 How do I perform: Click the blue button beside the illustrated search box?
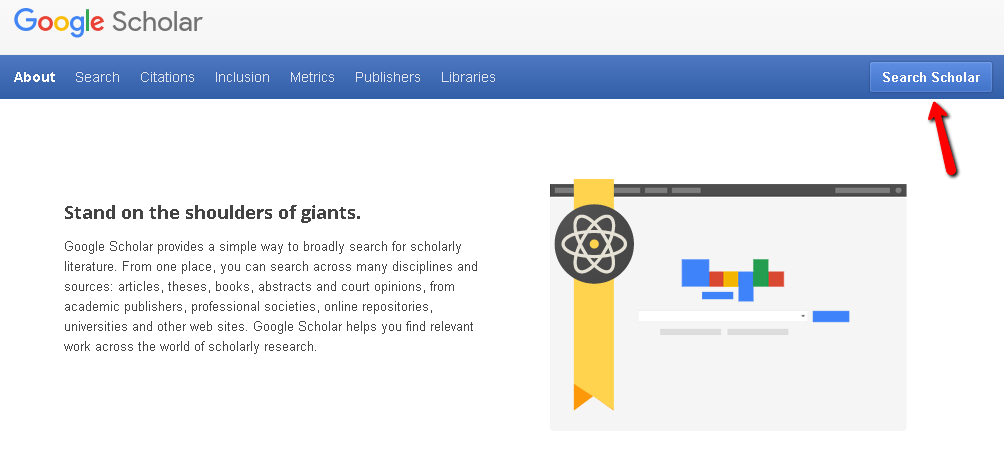tap(830, 316)
